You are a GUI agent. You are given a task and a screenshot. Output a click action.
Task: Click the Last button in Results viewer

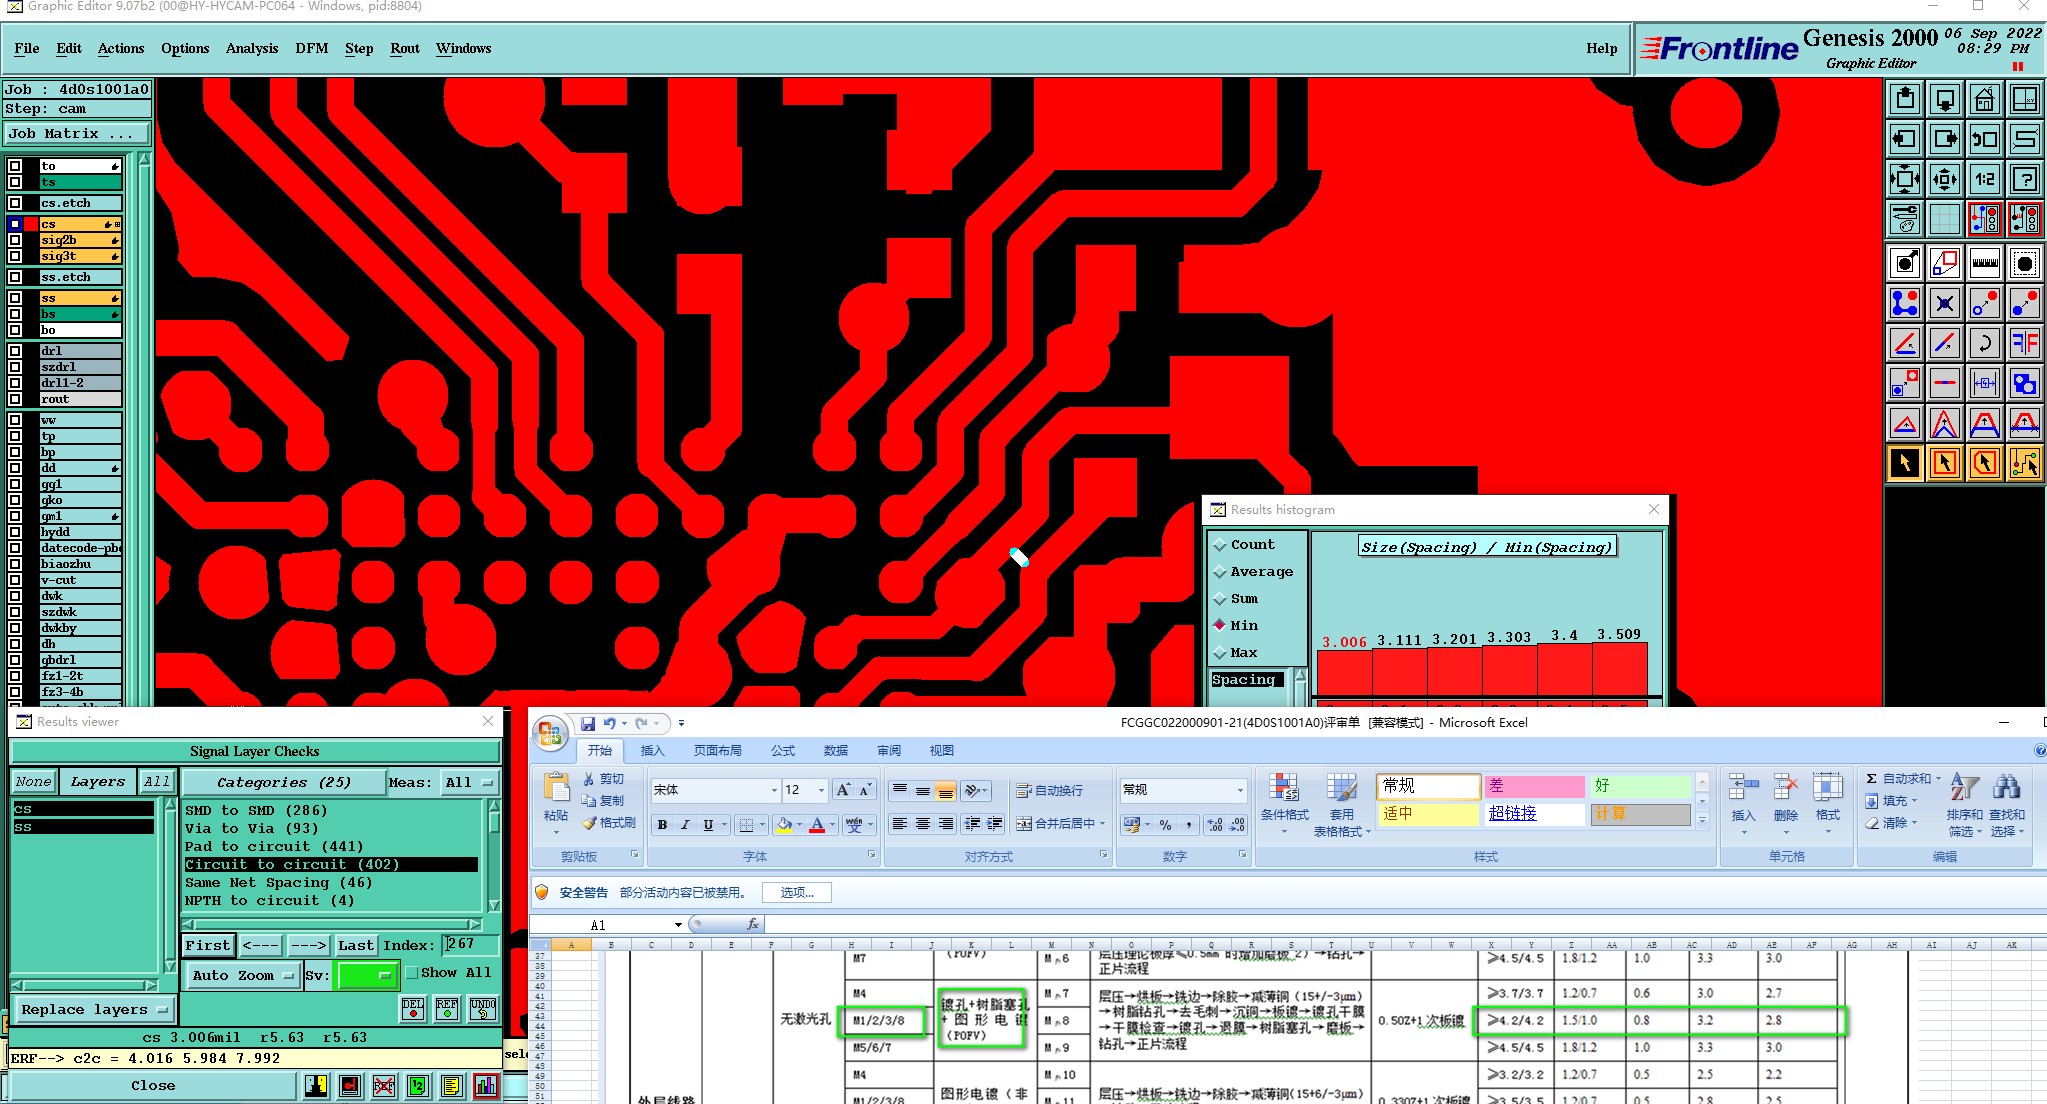pos(355,945)
